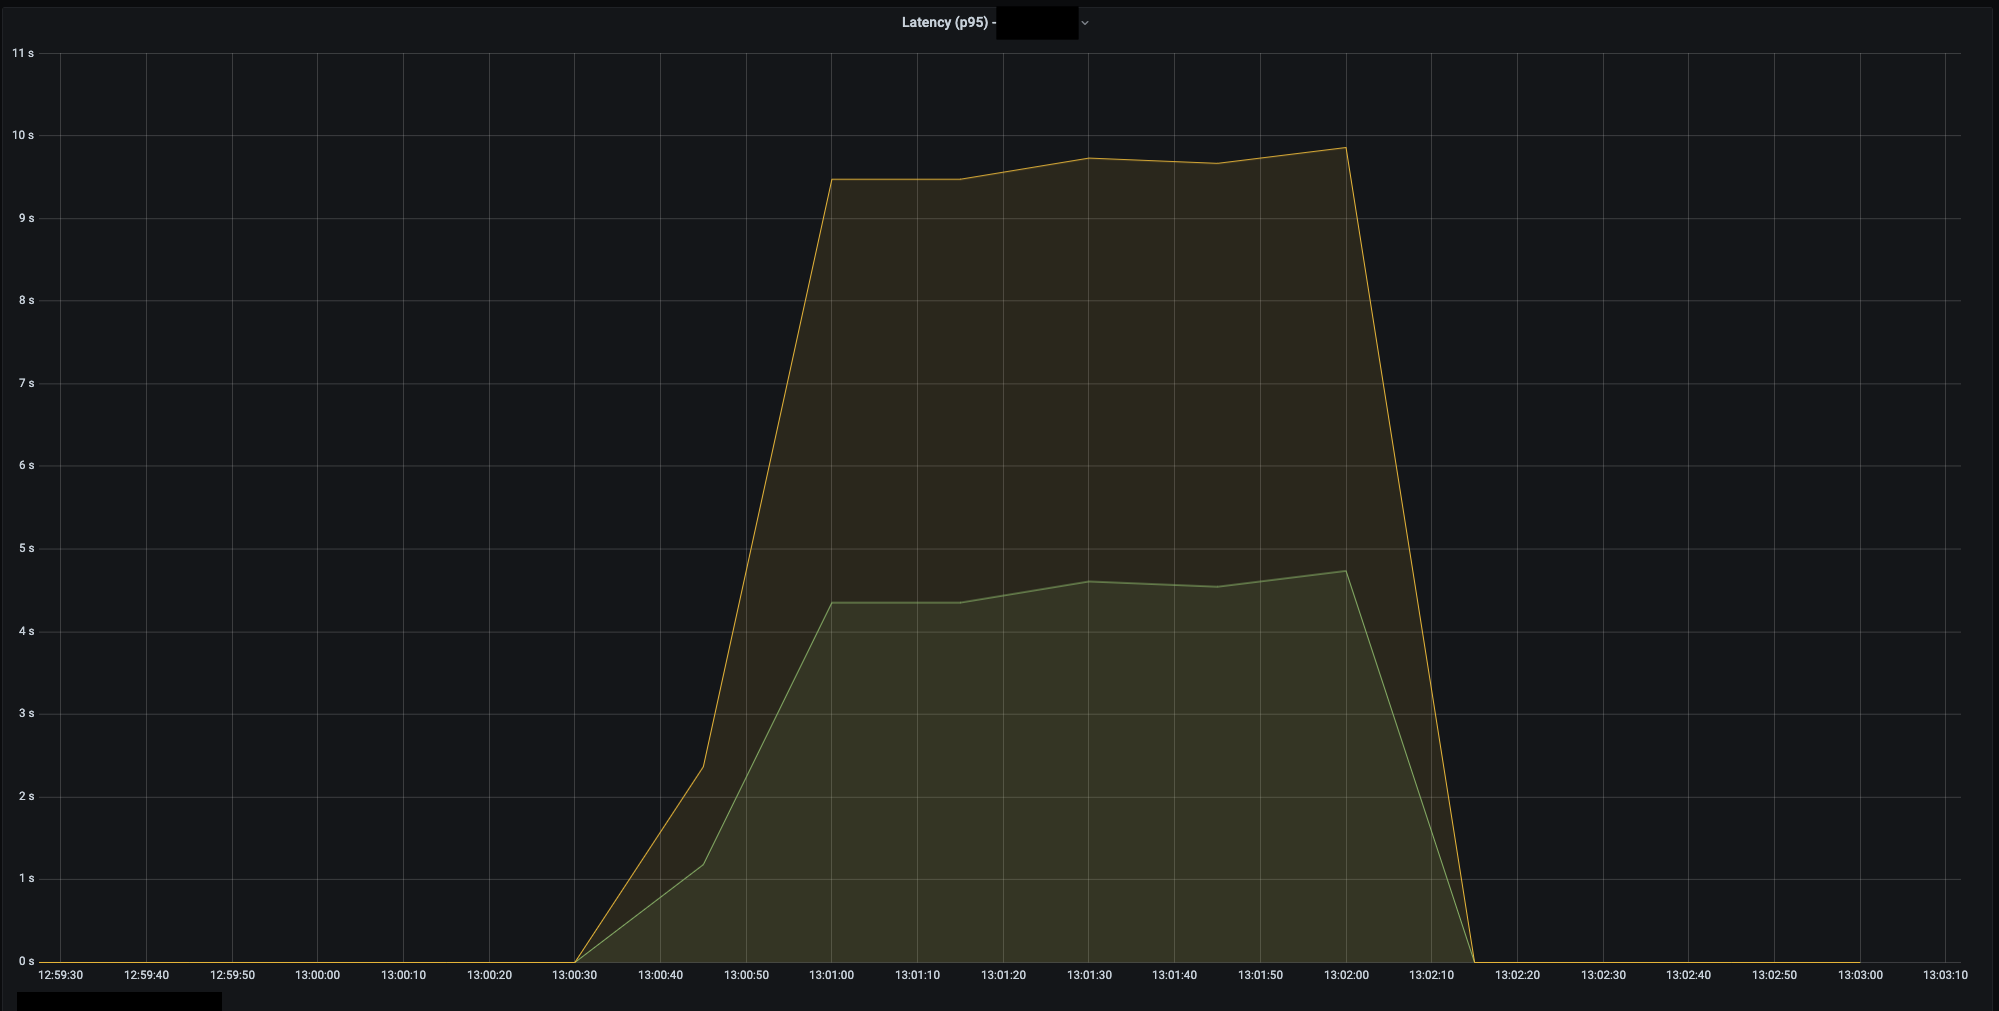Select the 13:03:10 time axis label

pos(1945,975)
